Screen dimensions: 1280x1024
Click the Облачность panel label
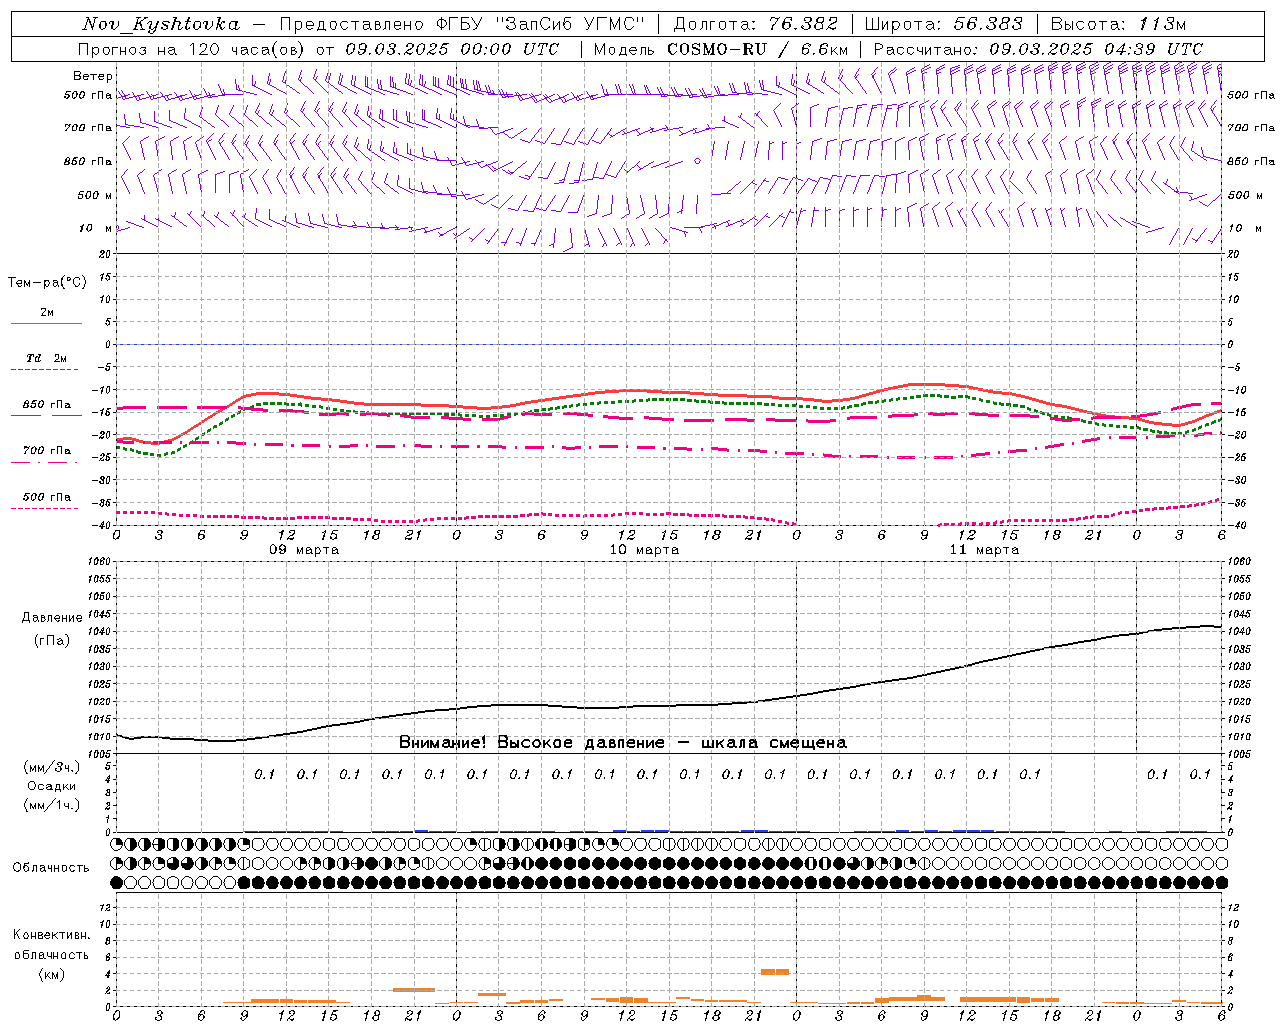(51, 867)
